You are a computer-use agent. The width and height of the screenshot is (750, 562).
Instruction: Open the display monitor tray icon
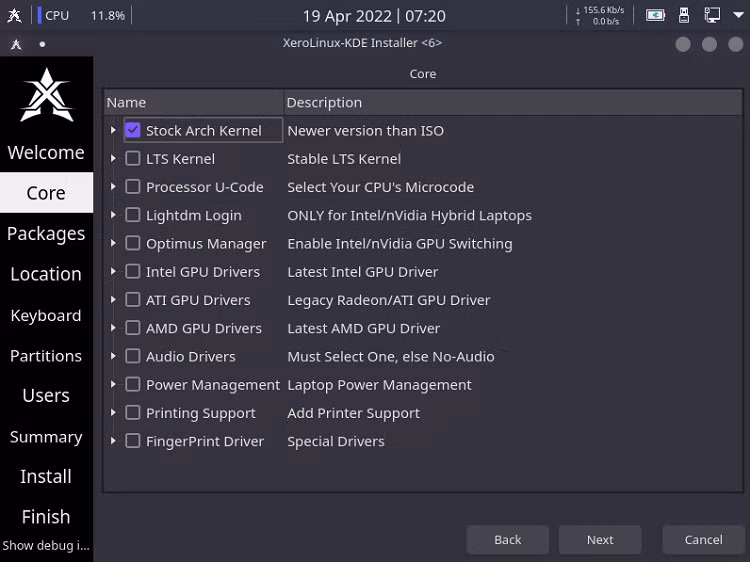[x=712, y=15]
